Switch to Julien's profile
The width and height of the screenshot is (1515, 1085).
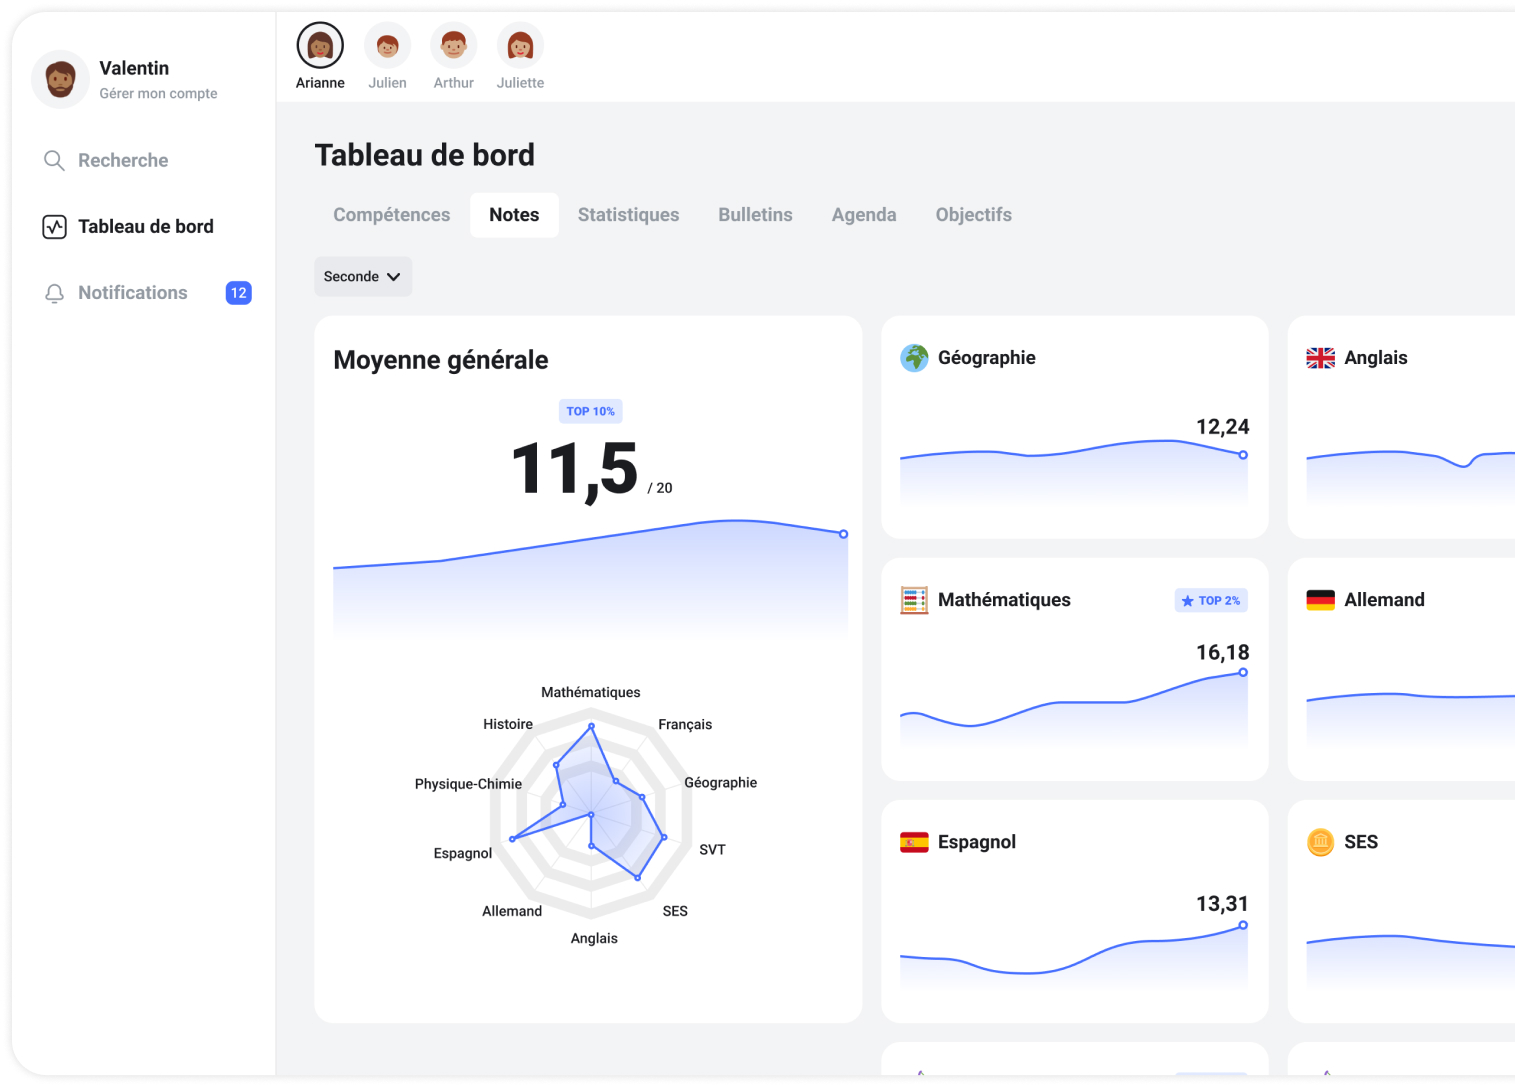point(387,43)
